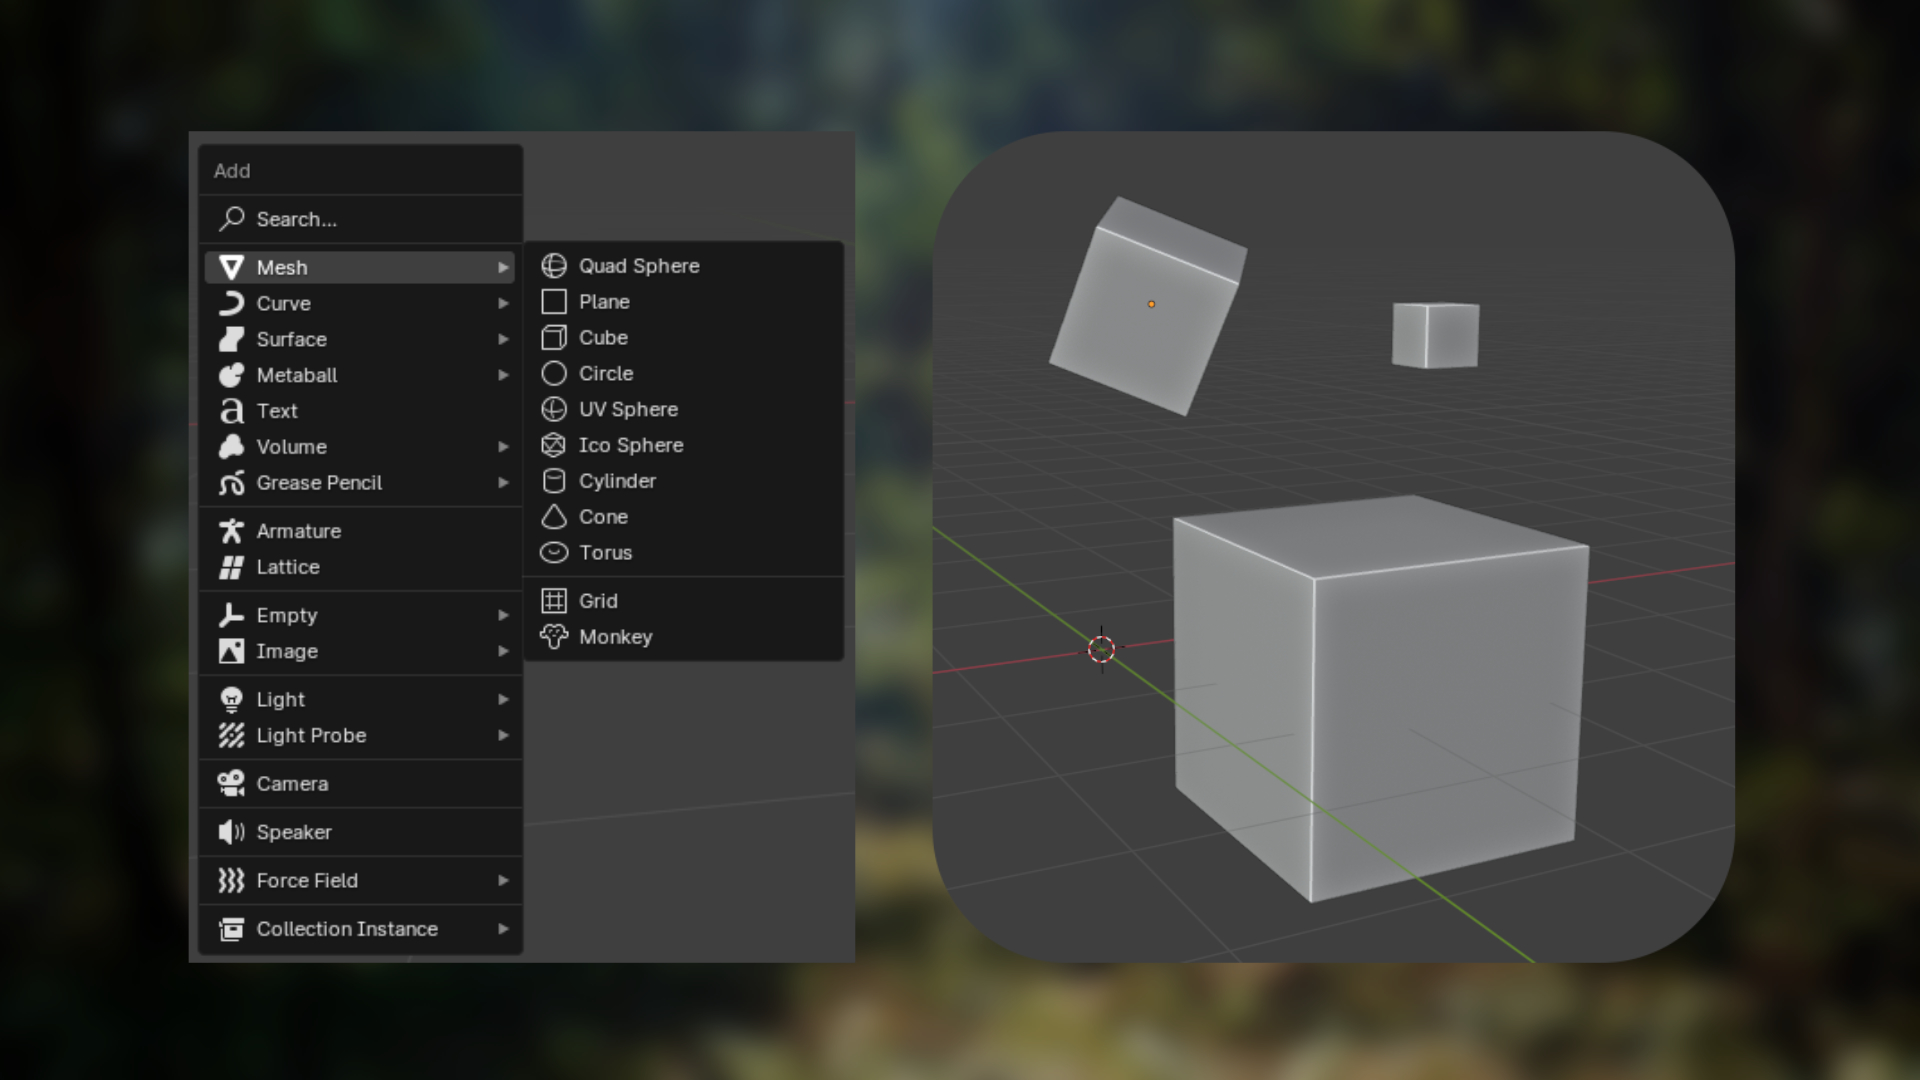
Task: Expand the Force Field submenu arrow
Action: coord(503,880)
